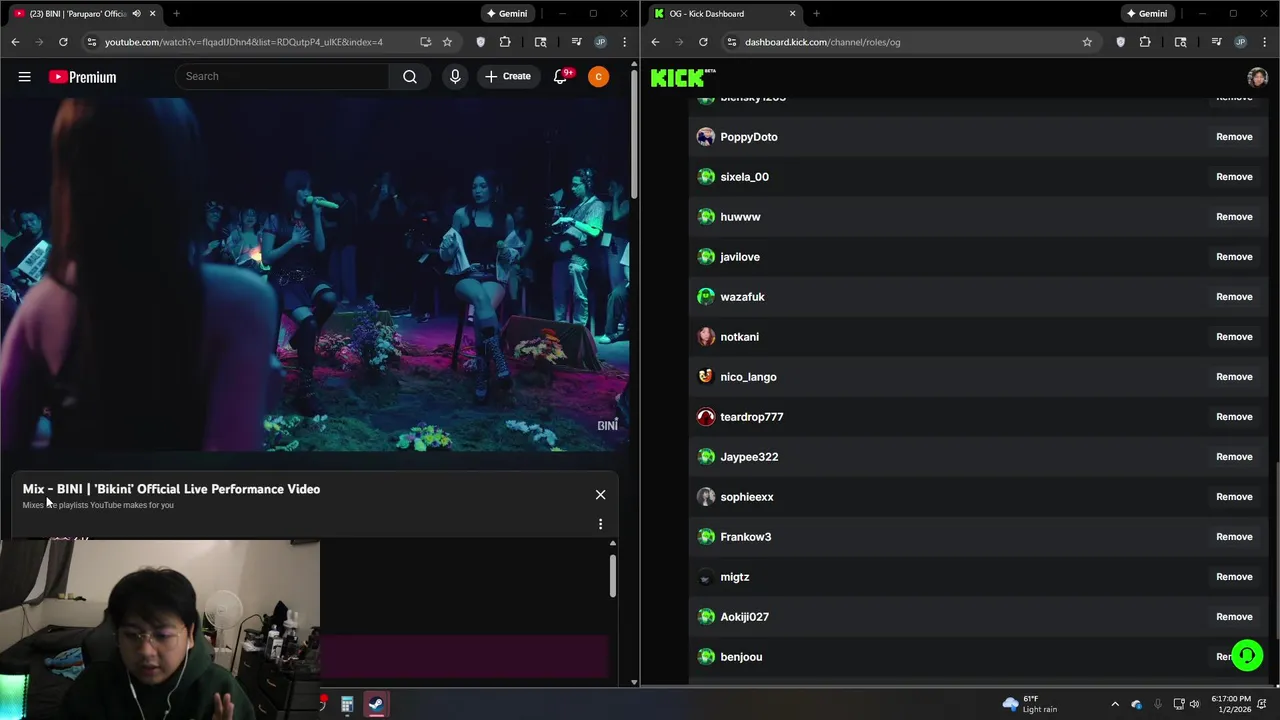Click the username benjoou
This screenshot has width=1280, height=720.
[x=741, y=657]
